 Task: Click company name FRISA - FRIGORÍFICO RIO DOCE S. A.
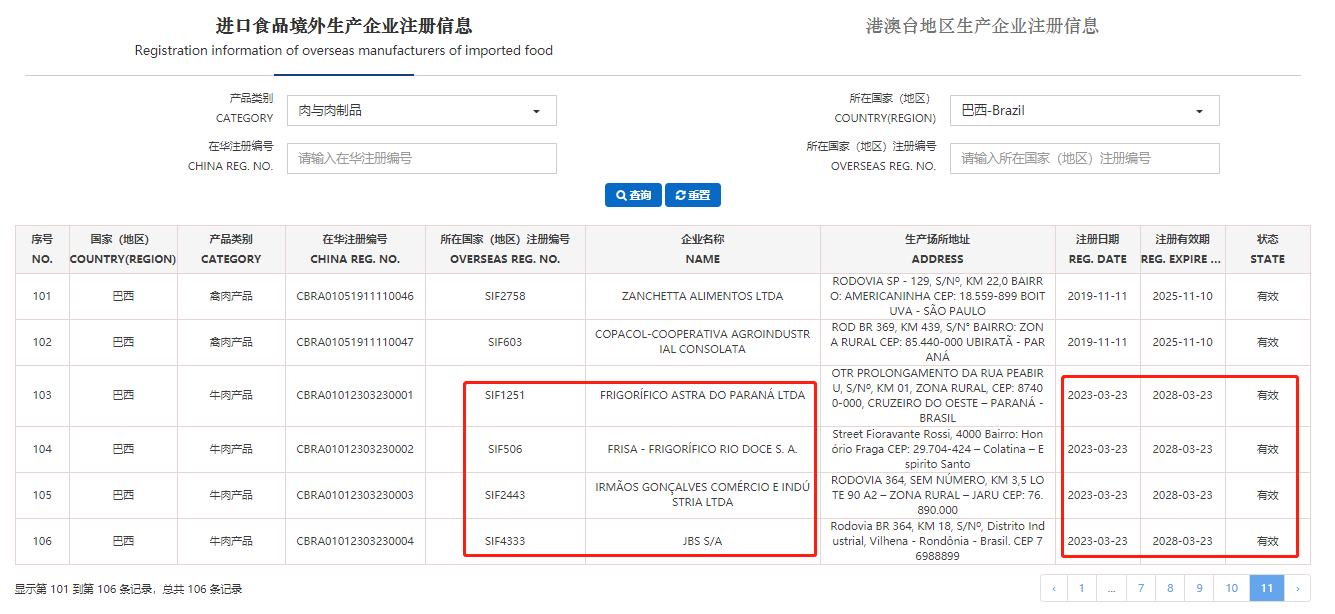[702, 449]
